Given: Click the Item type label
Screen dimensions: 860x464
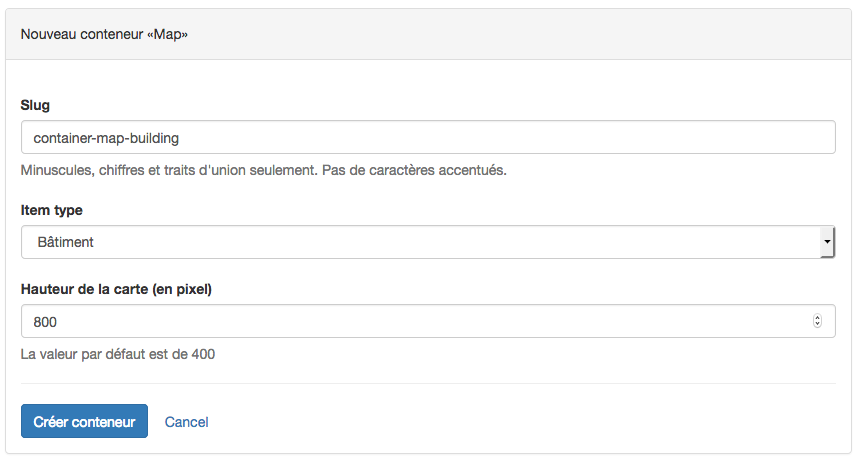Looking at the screenshot, I should [52, 210].
